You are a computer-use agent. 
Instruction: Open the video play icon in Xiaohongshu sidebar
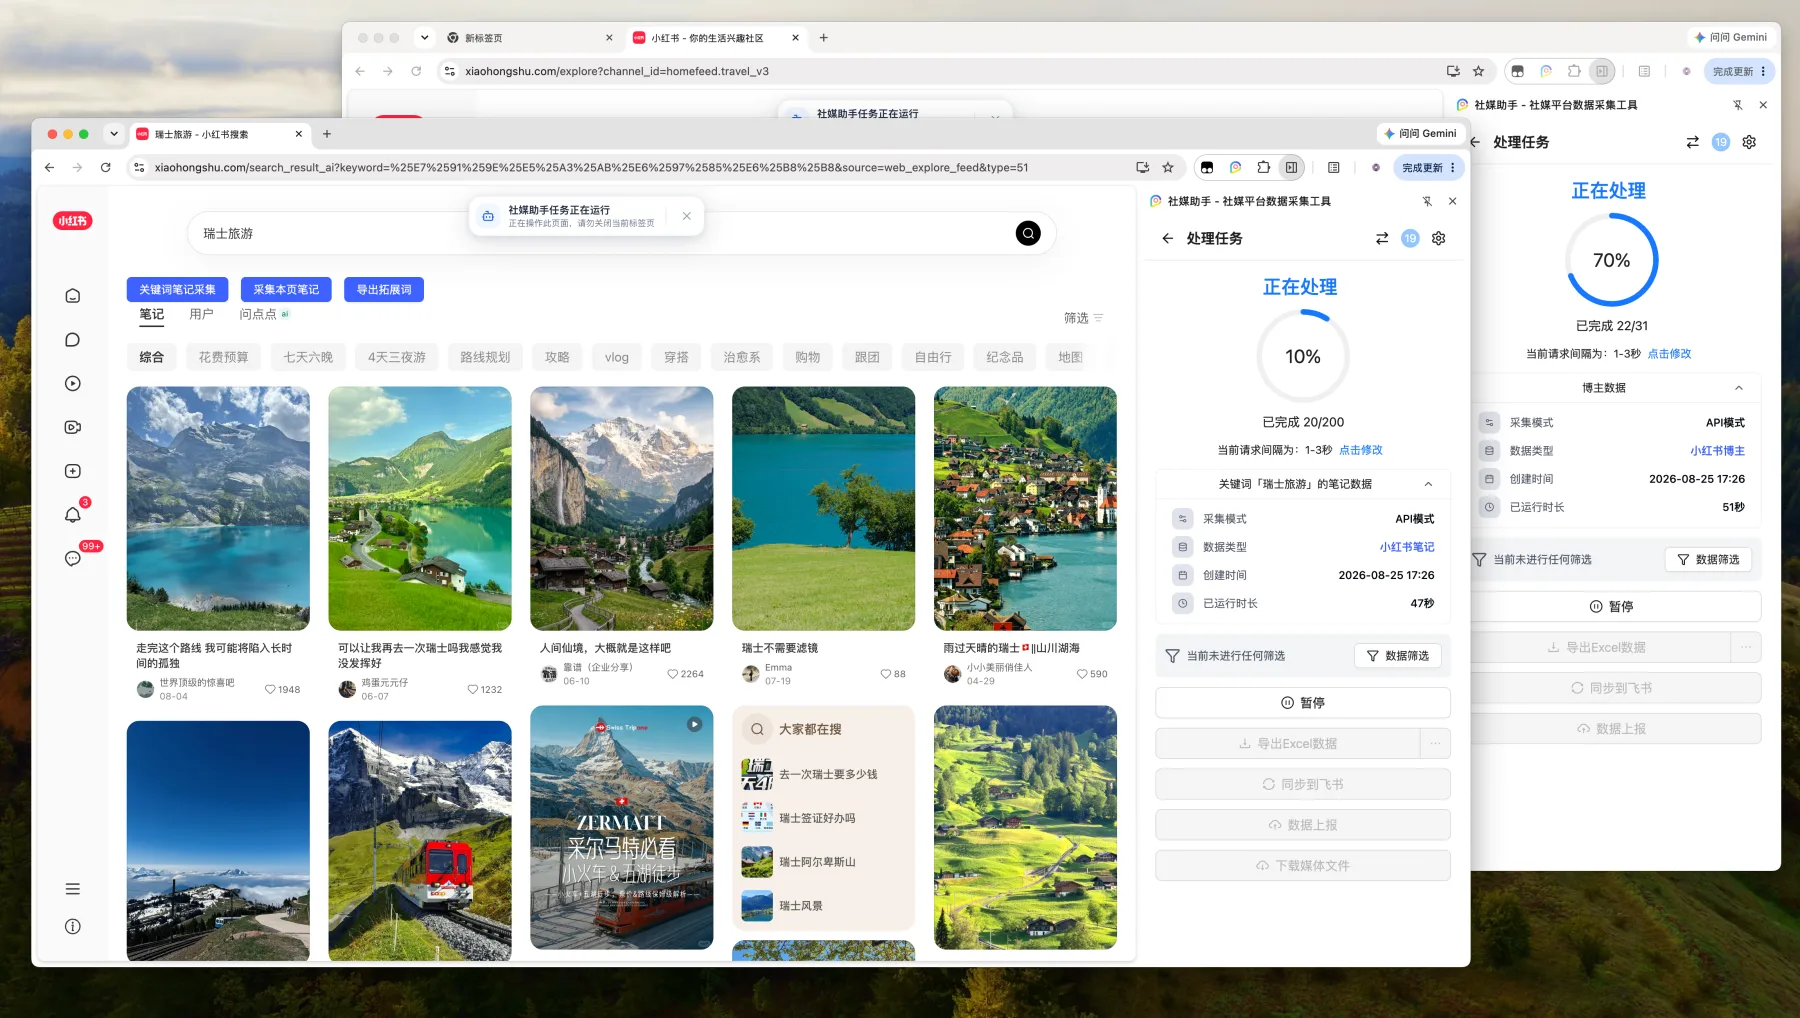pos(73,384)
